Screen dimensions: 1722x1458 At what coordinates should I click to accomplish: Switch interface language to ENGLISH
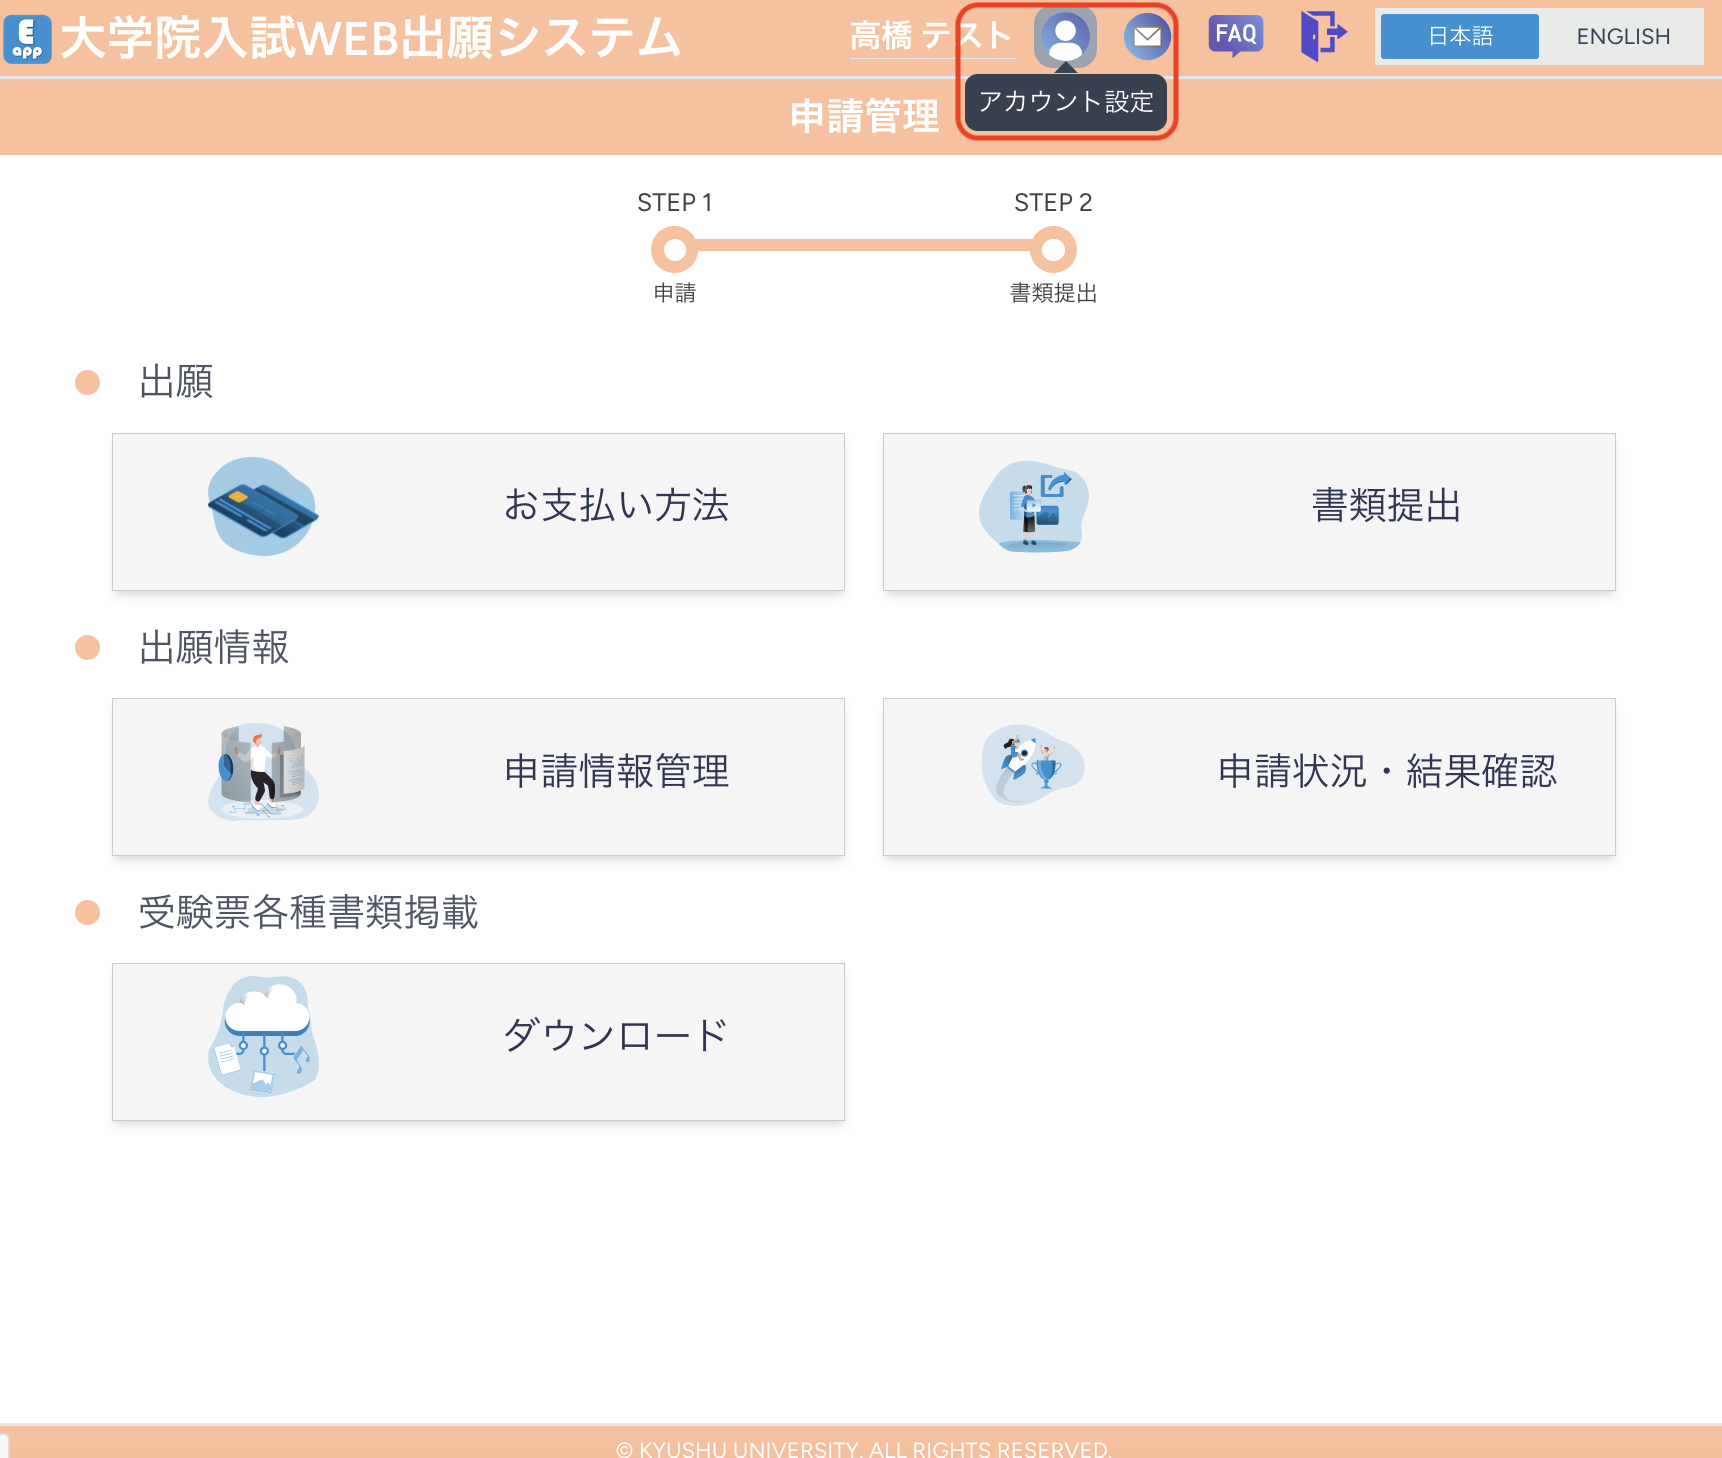[x=1622, y=36]
